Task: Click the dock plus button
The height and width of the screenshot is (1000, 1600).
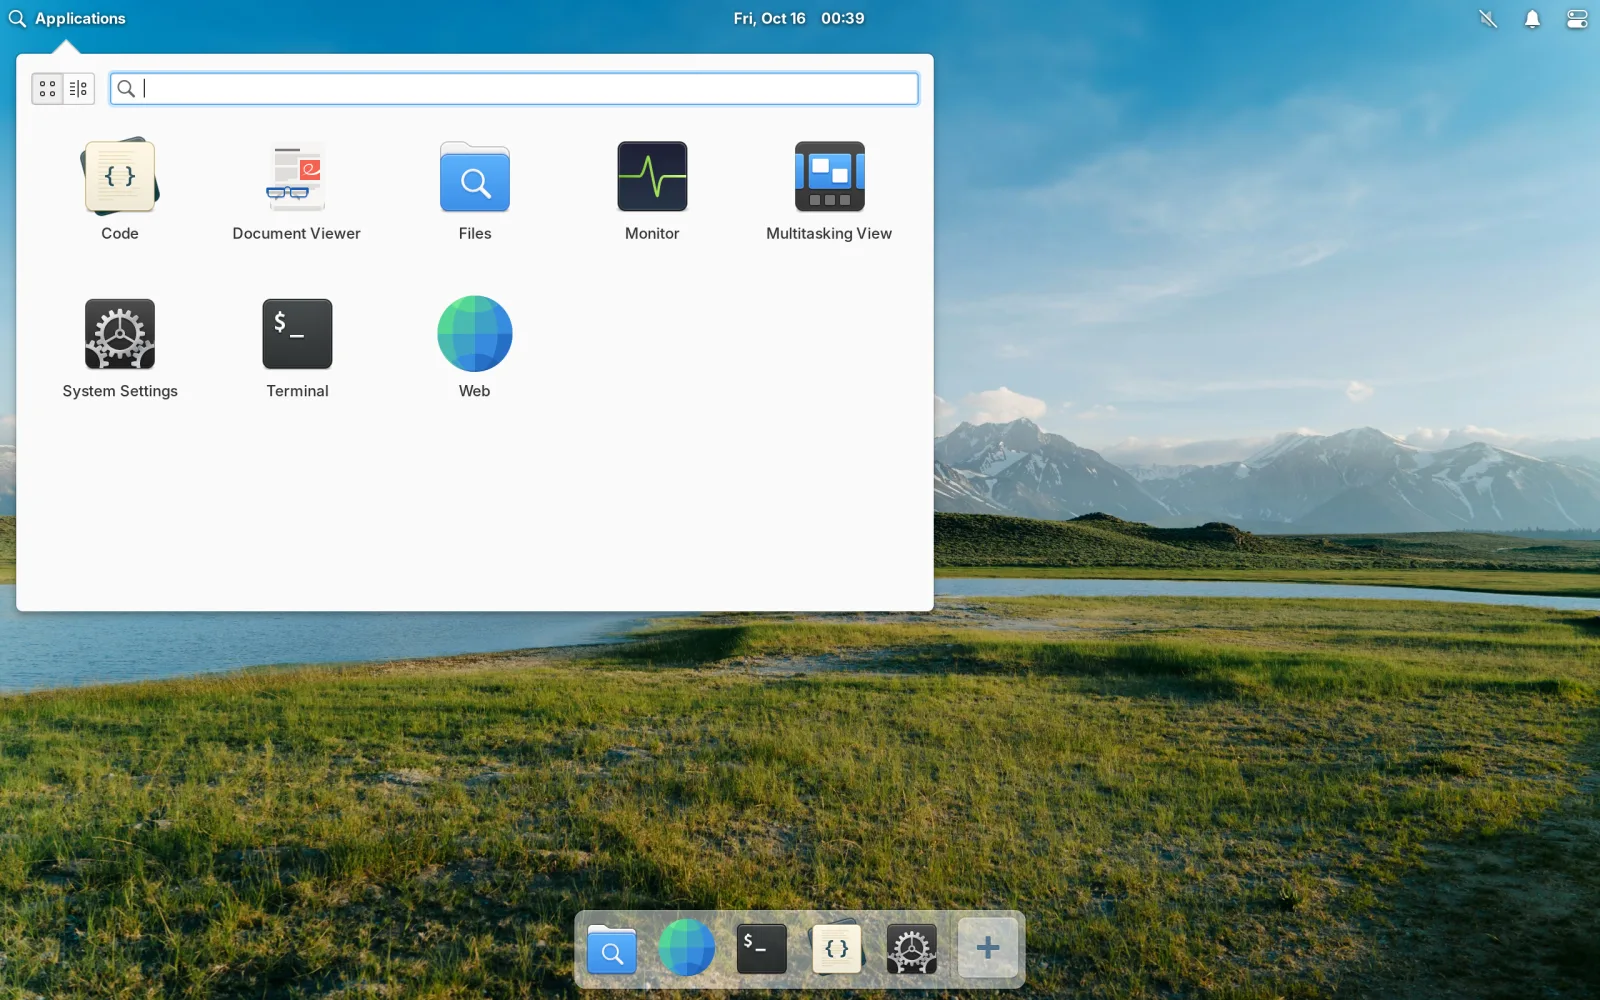Action: click(988, 948)
